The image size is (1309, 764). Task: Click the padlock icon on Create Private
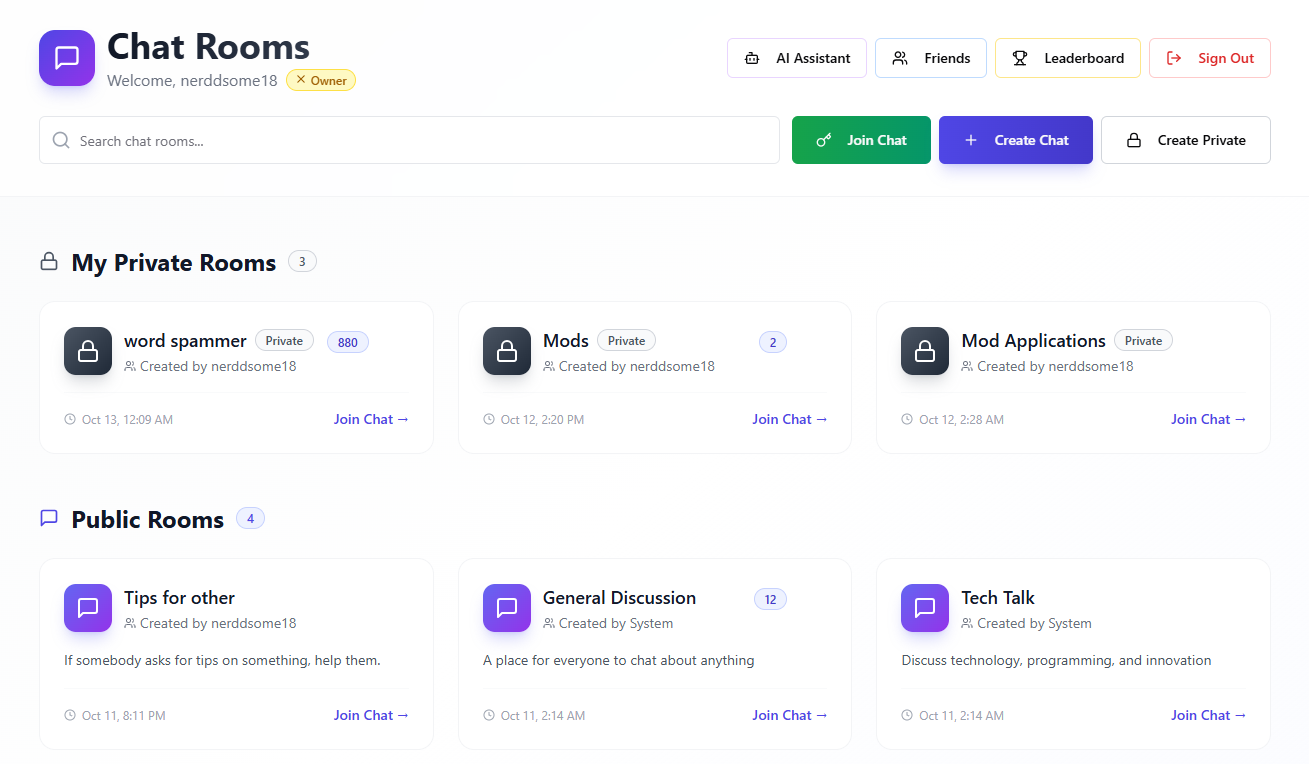(x=1134, y=140)
